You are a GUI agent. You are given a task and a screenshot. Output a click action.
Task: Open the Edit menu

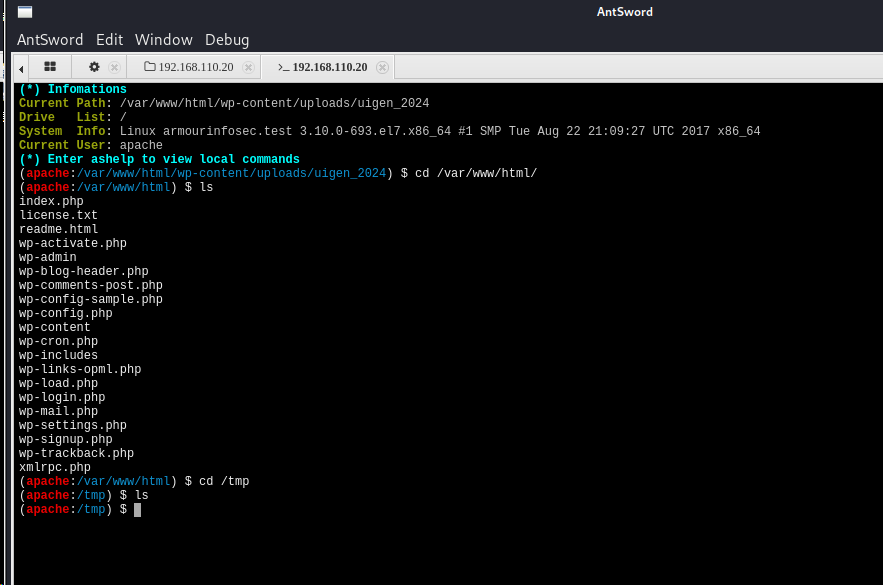point(109,40)
